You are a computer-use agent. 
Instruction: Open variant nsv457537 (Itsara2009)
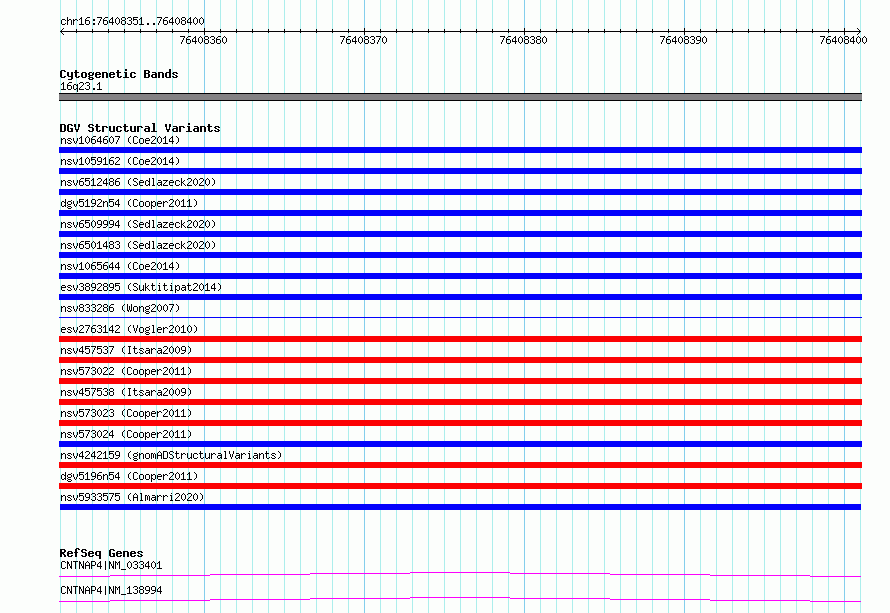[126, 350]
